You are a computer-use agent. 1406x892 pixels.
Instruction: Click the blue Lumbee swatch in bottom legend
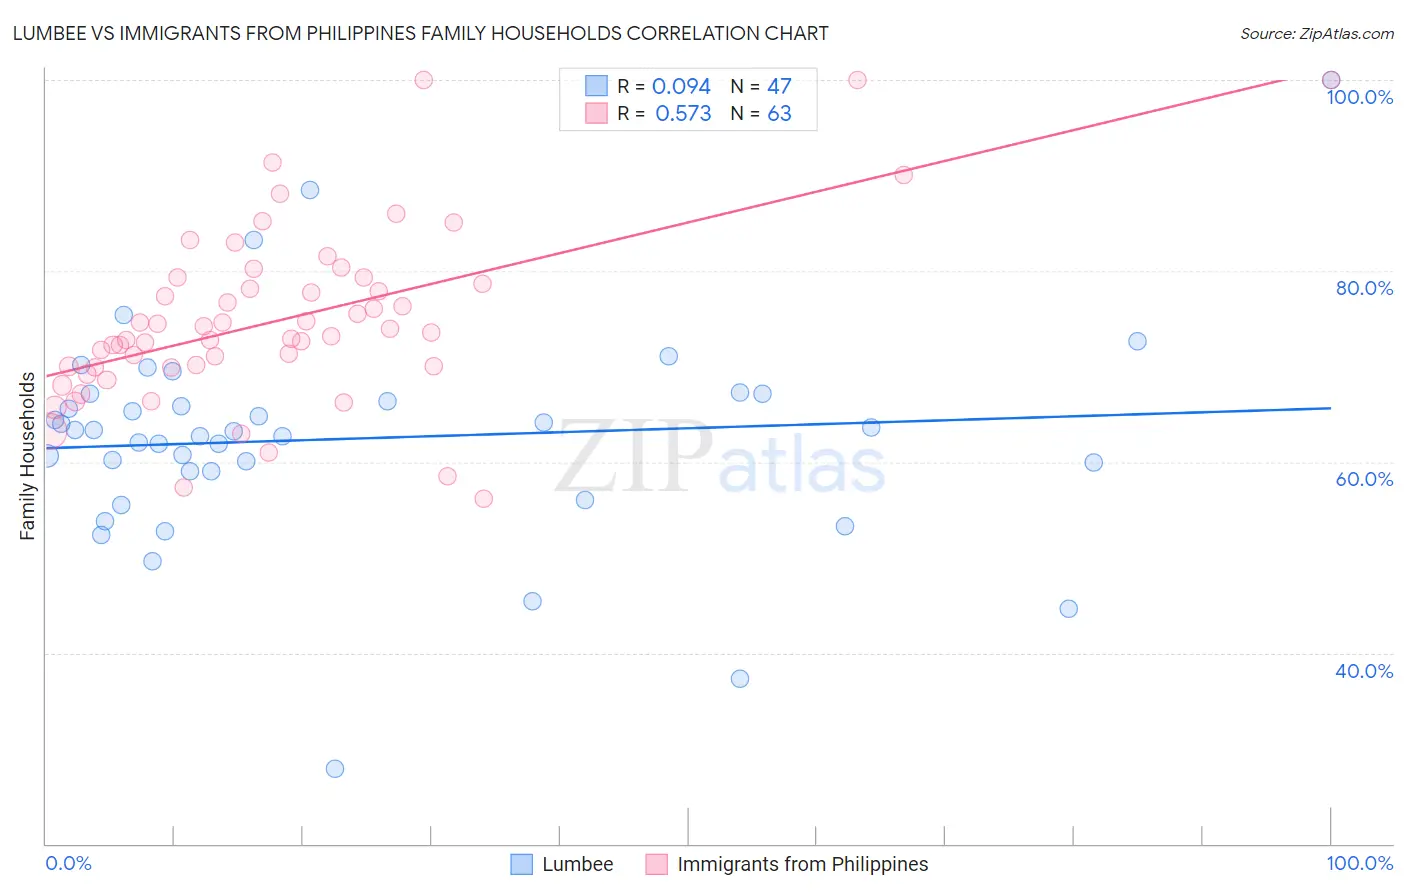(521, 864)
